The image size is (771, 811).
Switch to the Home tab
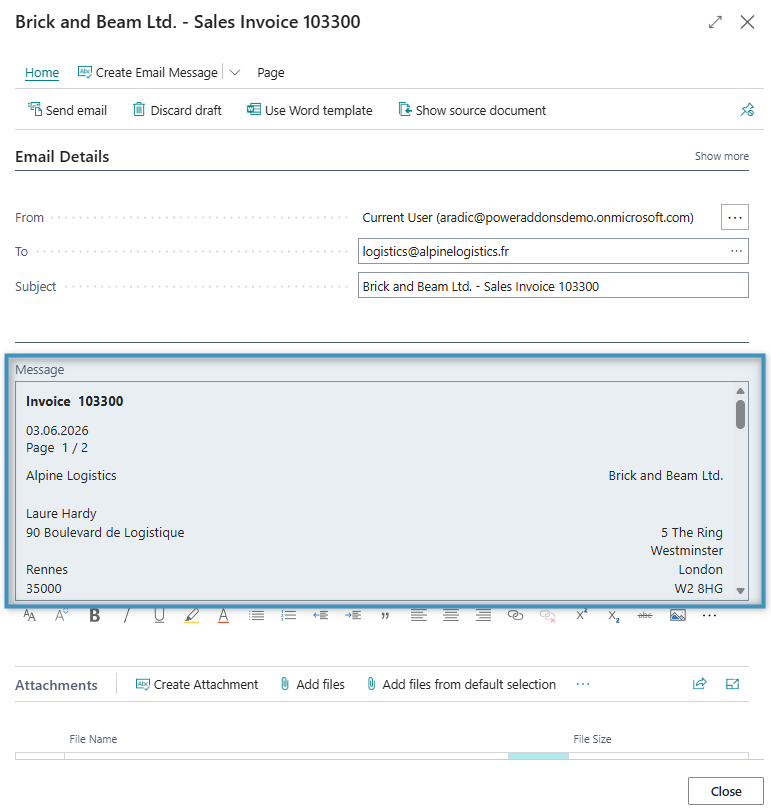tap(42, 72)
